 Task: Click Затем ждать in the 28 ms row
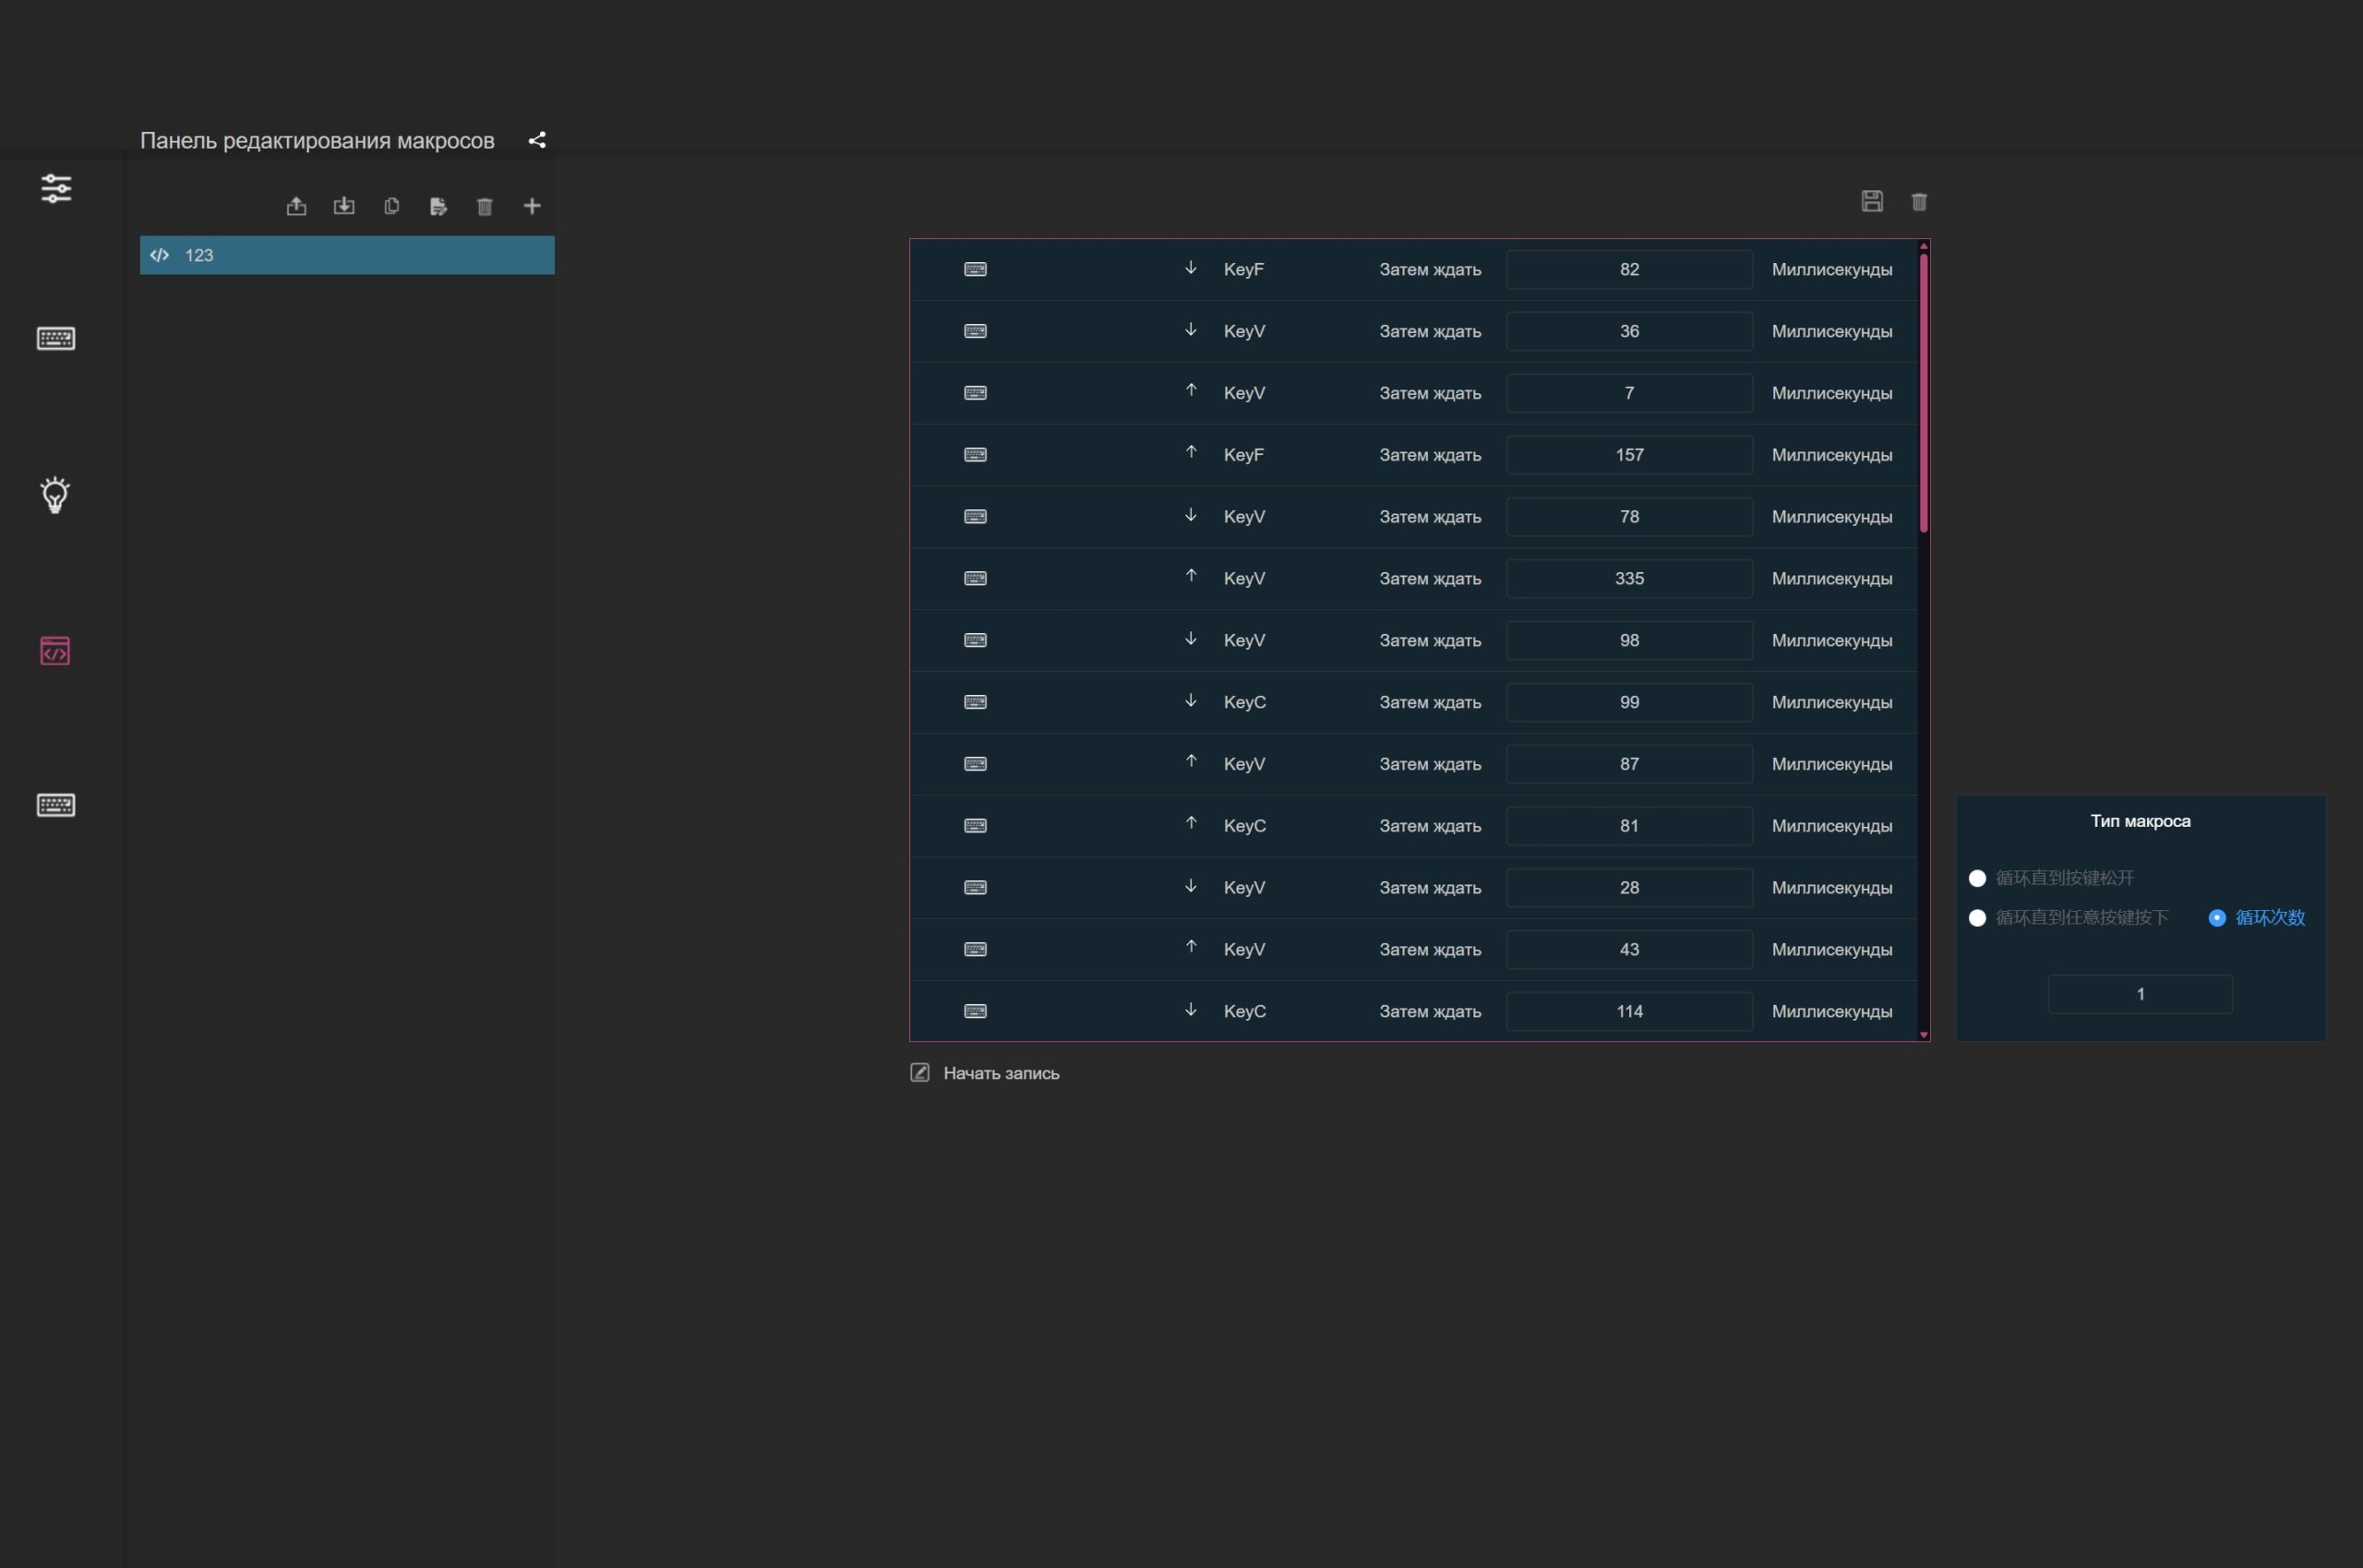[x=1430, y=888]
